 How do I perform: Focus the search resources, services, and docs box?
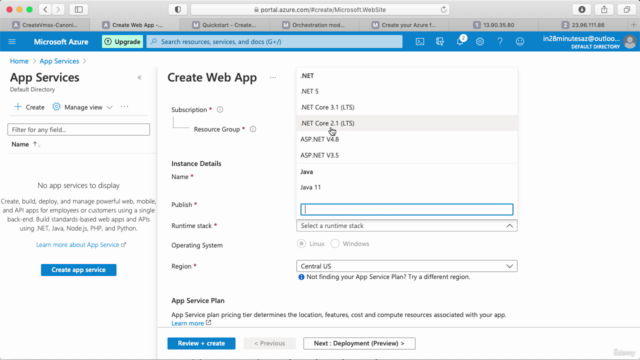click(x=275, y=42)
